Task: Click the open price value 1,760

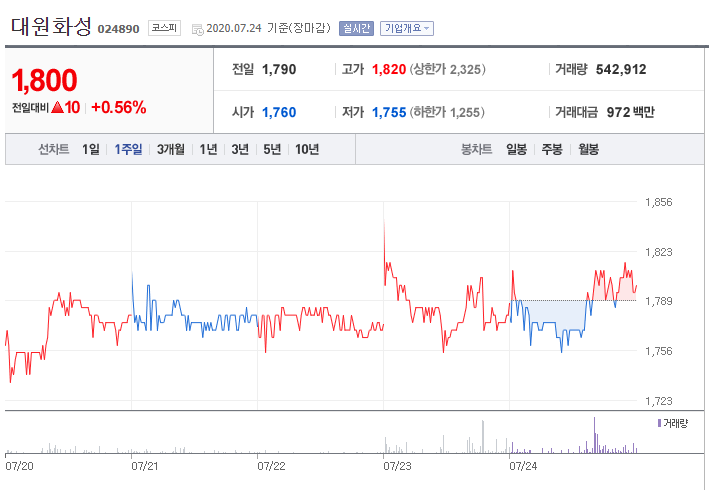Action: [279, 112]
